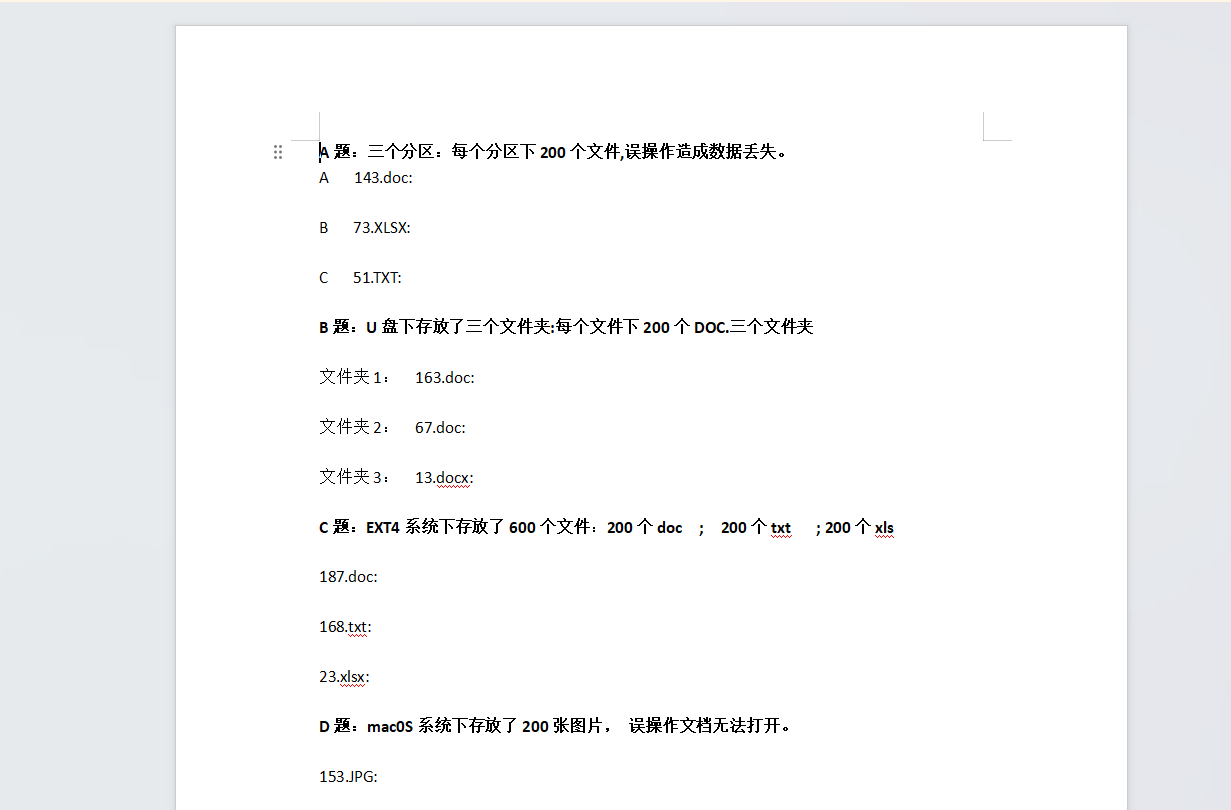Click the '51.TXT:' text
1231x810 pixels.
click(x=377, y=278)
